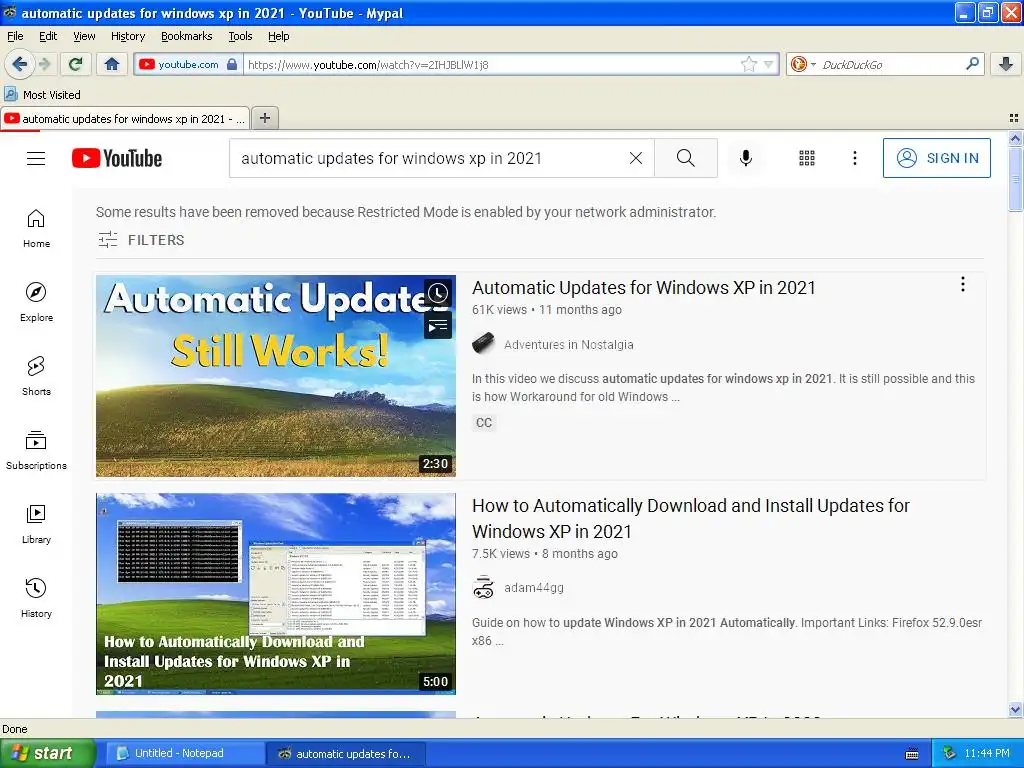Open the browser home page icon
The image size is (1024, 768).
112,64
